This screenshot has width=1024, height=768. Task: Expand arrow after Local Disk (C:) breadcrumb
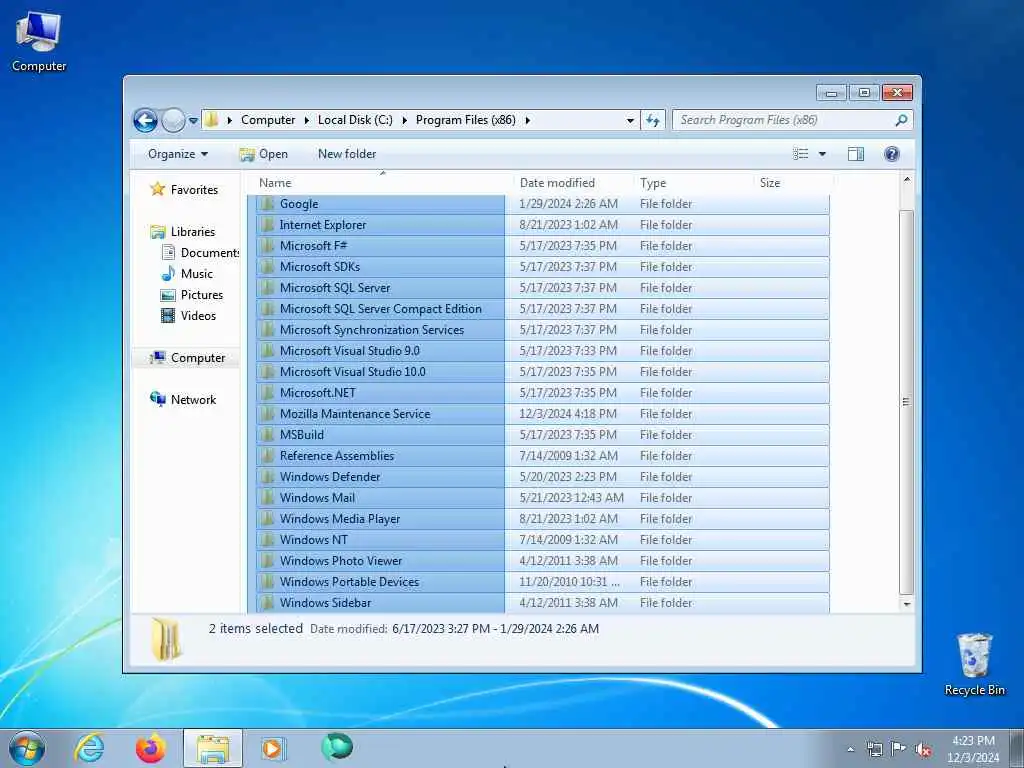tap(404, 120)
